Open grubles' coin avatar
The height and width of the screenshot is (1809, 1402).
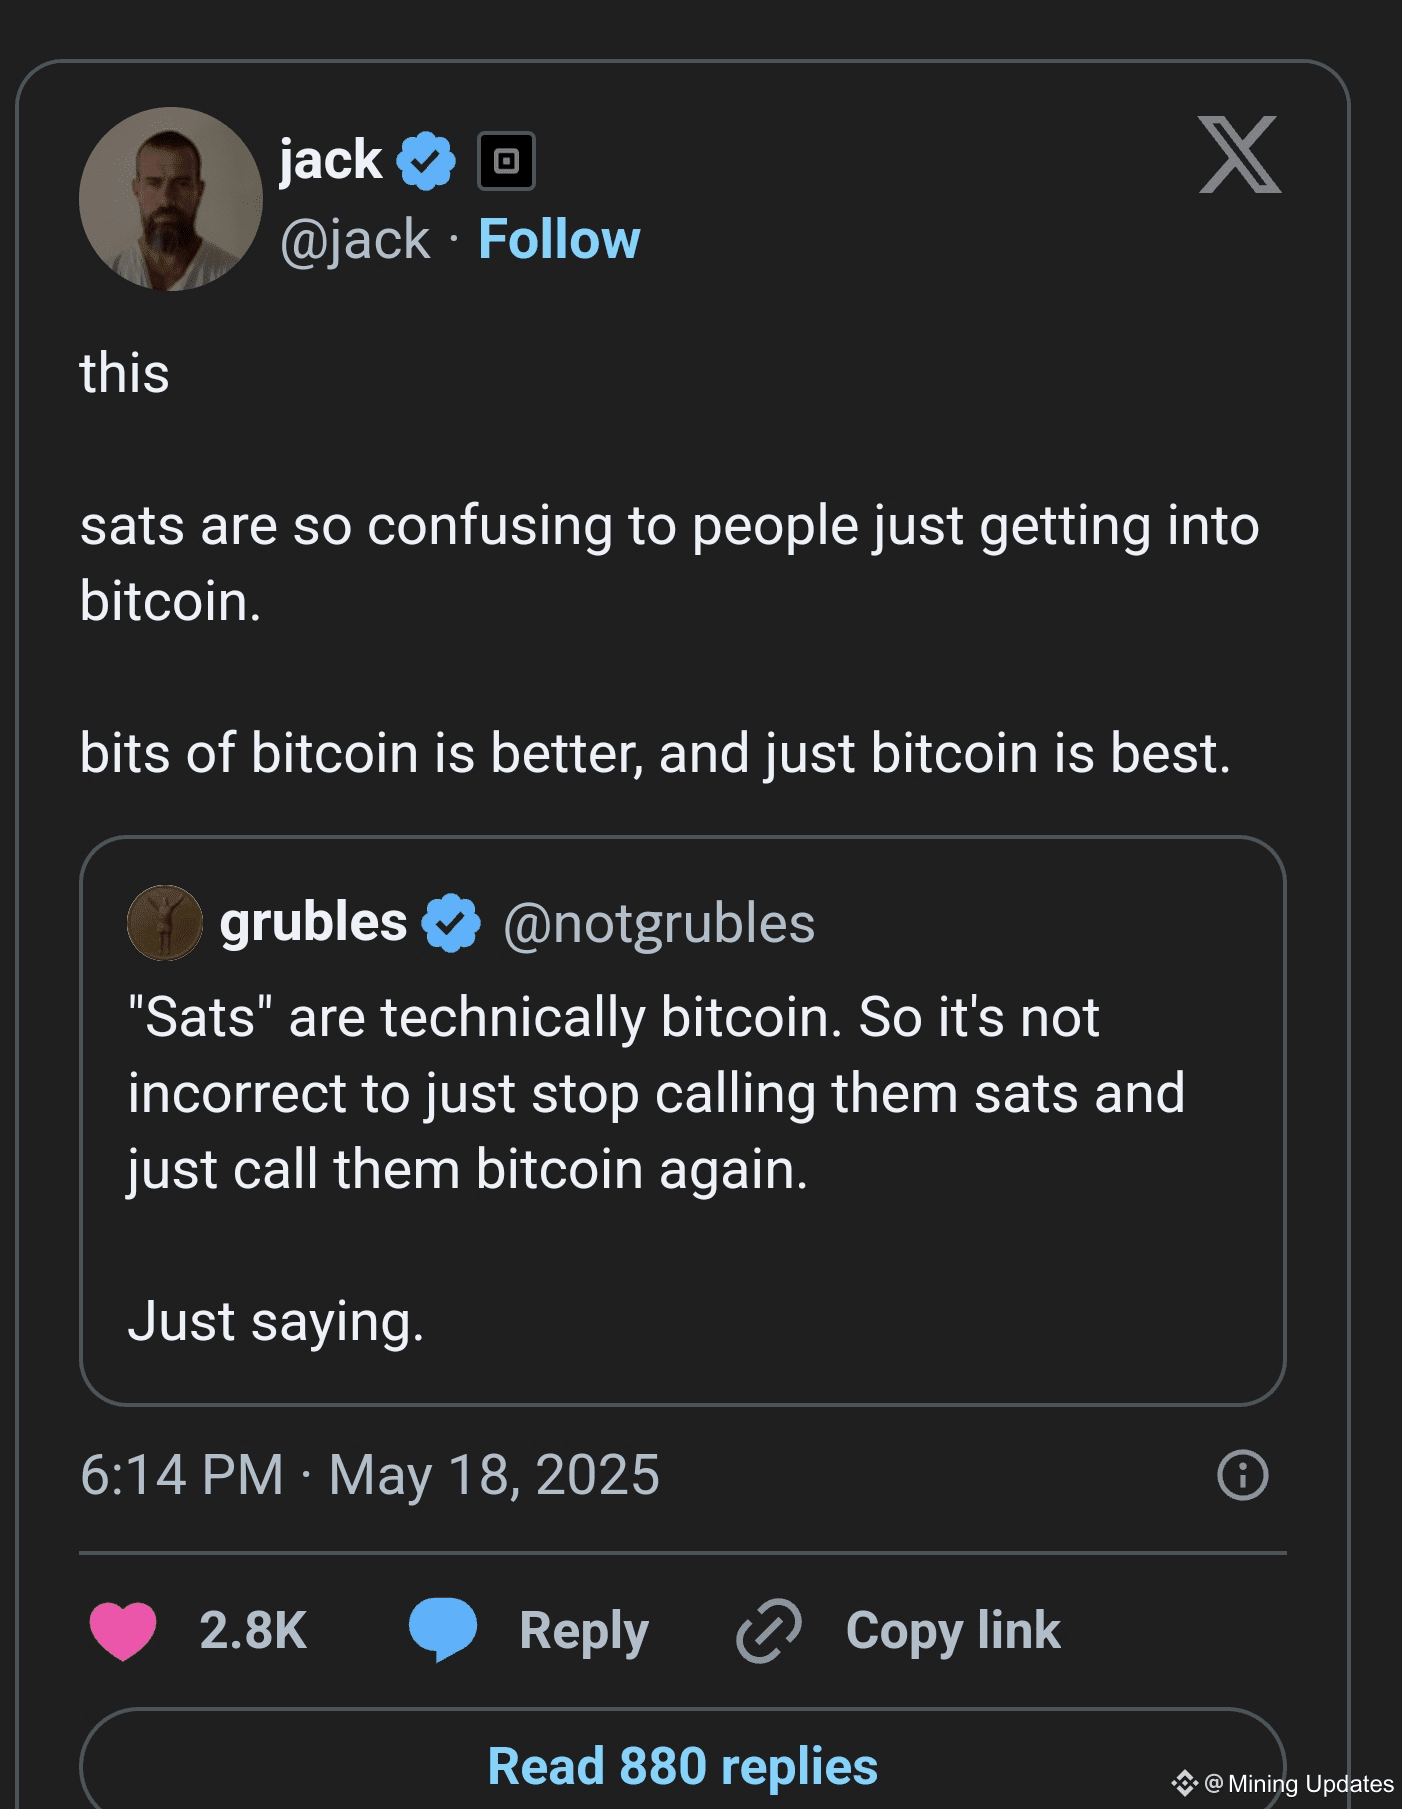[165, 922]
